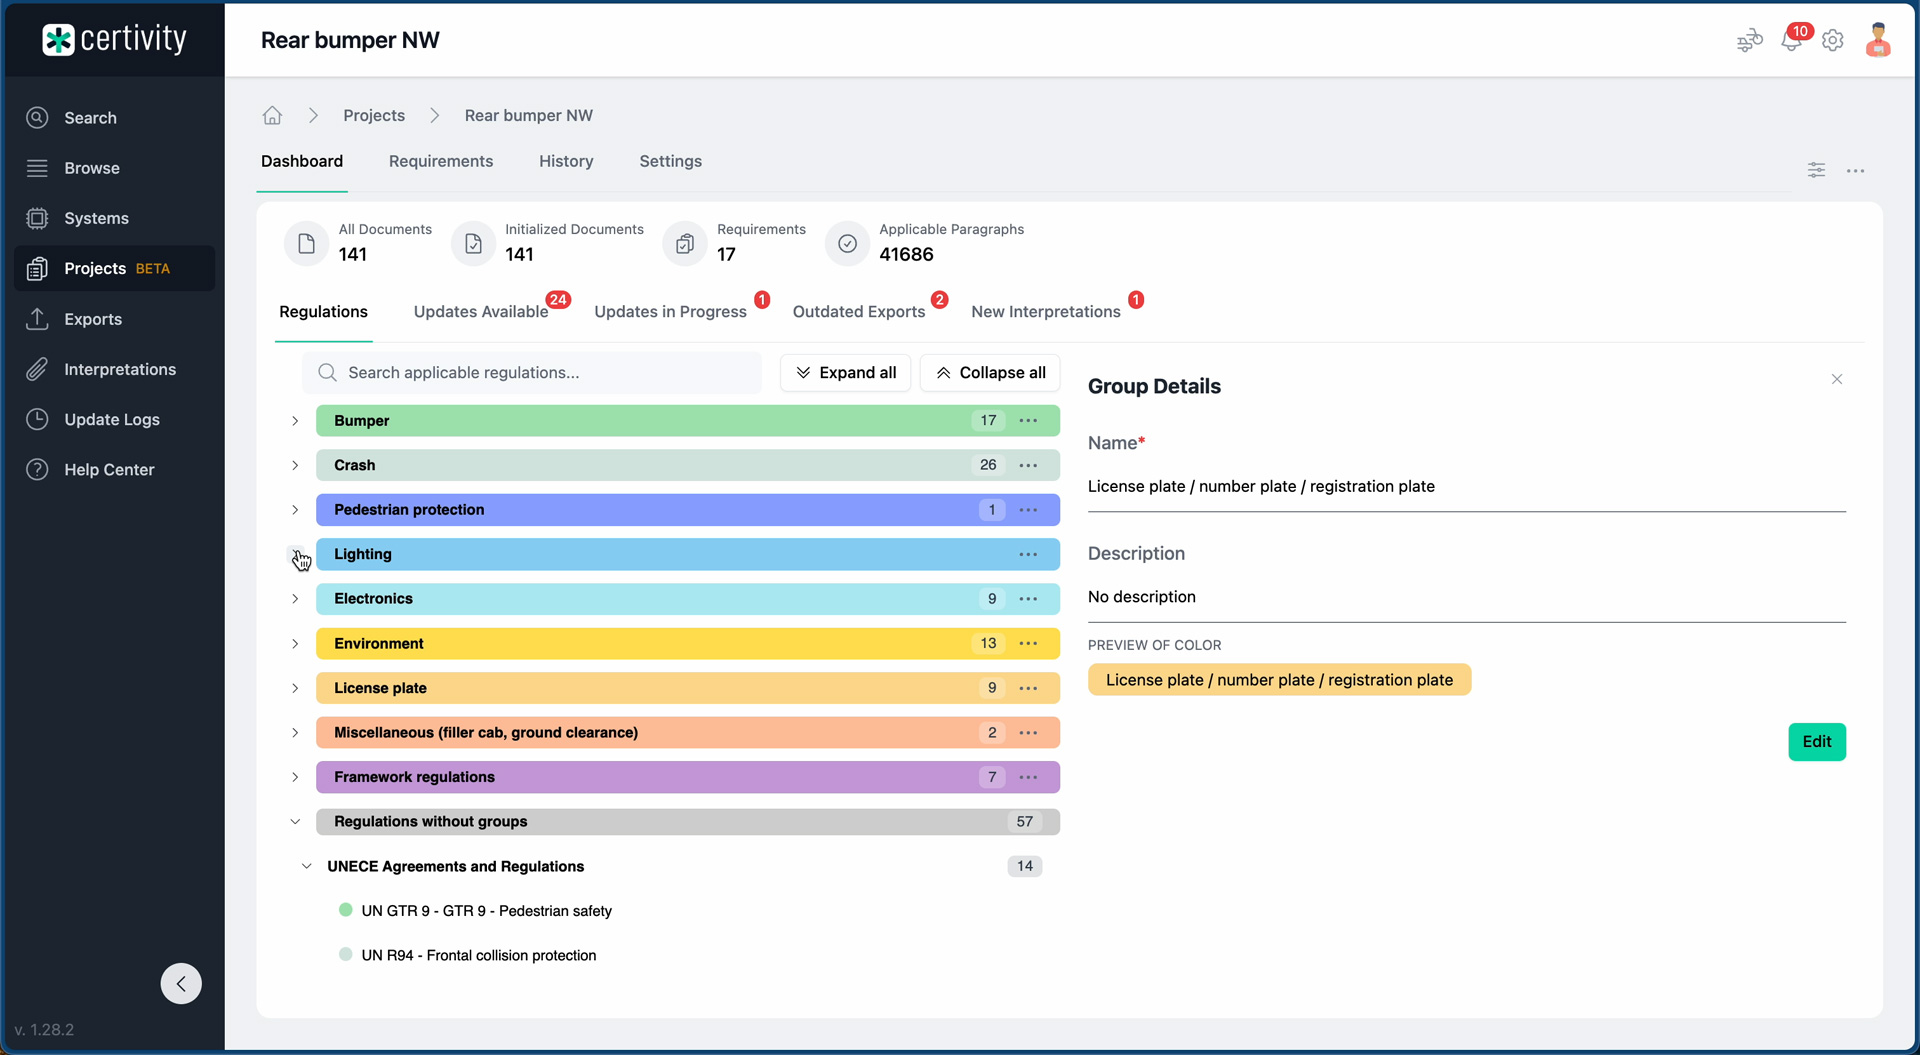Close the Group Details panel
1920x1055 pixels.
1836,379
